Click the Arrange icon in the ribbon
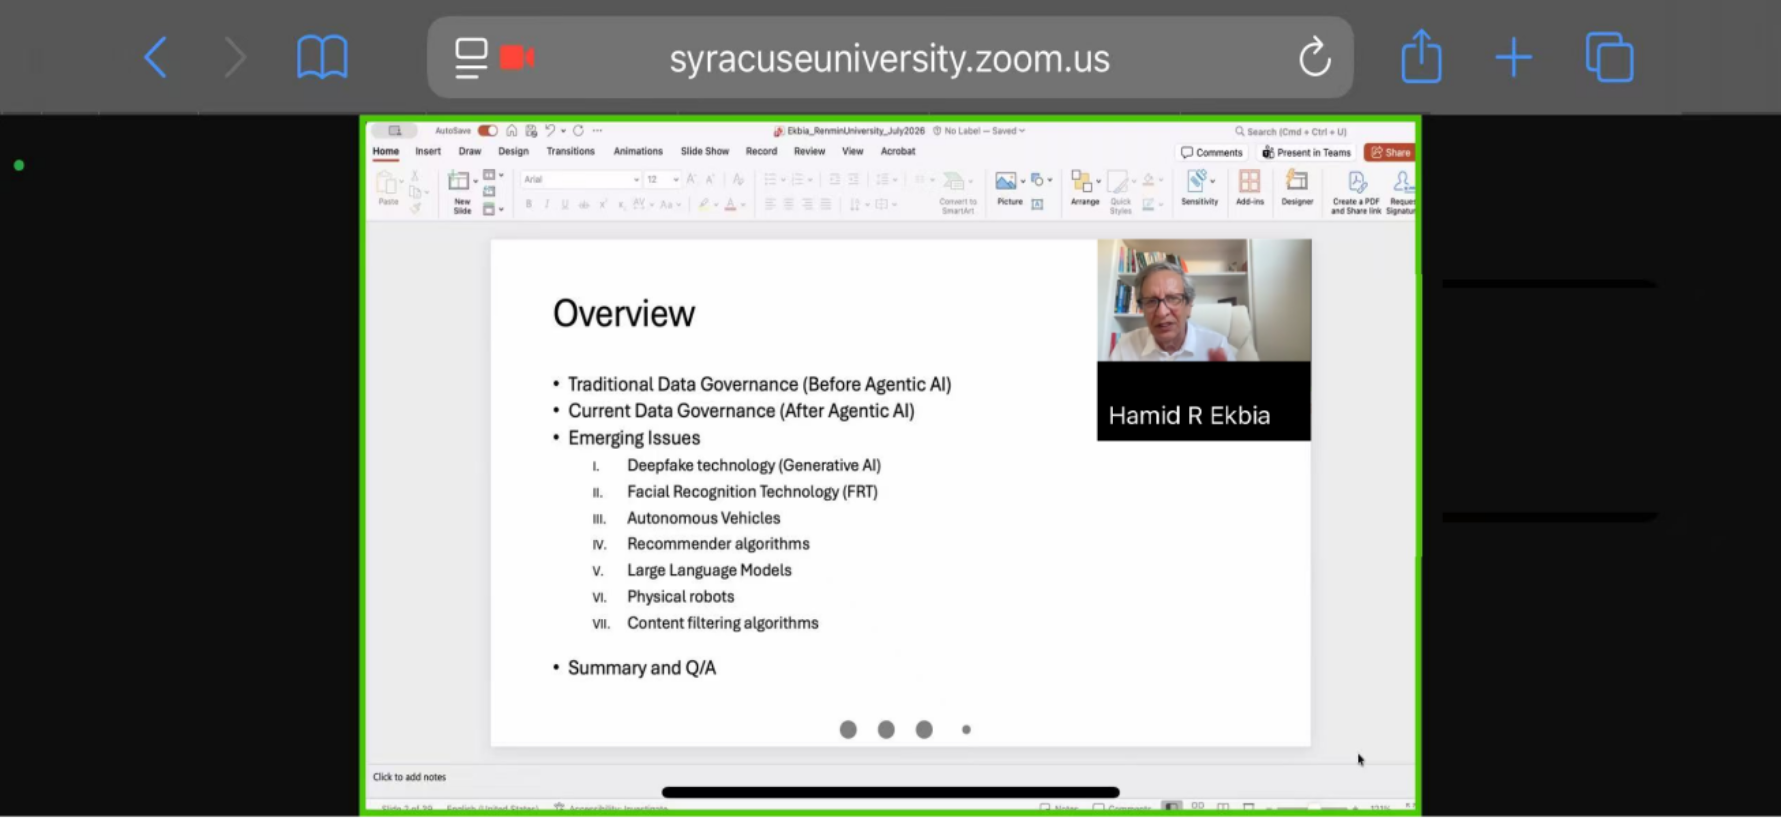 tap(1084, 188)
